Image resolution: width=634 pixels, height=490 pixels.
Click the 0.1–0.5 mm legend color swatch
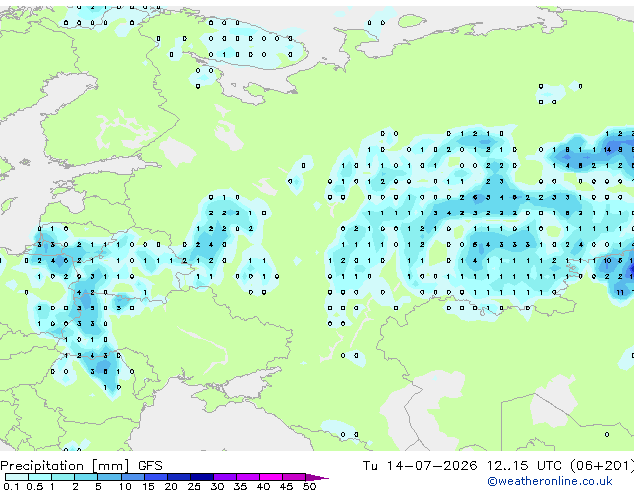17,477
